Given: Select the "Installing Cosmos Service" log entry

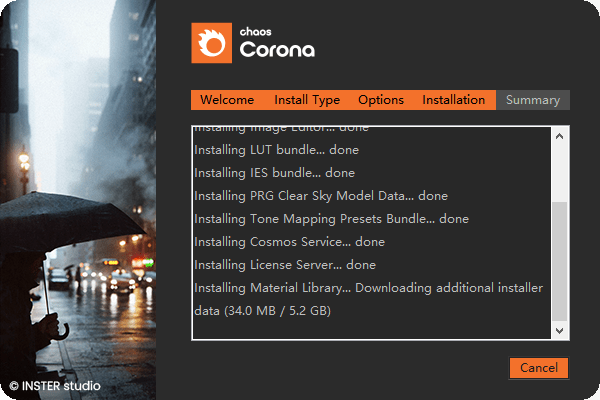Looking at the screenshot, I should [289, 242].
